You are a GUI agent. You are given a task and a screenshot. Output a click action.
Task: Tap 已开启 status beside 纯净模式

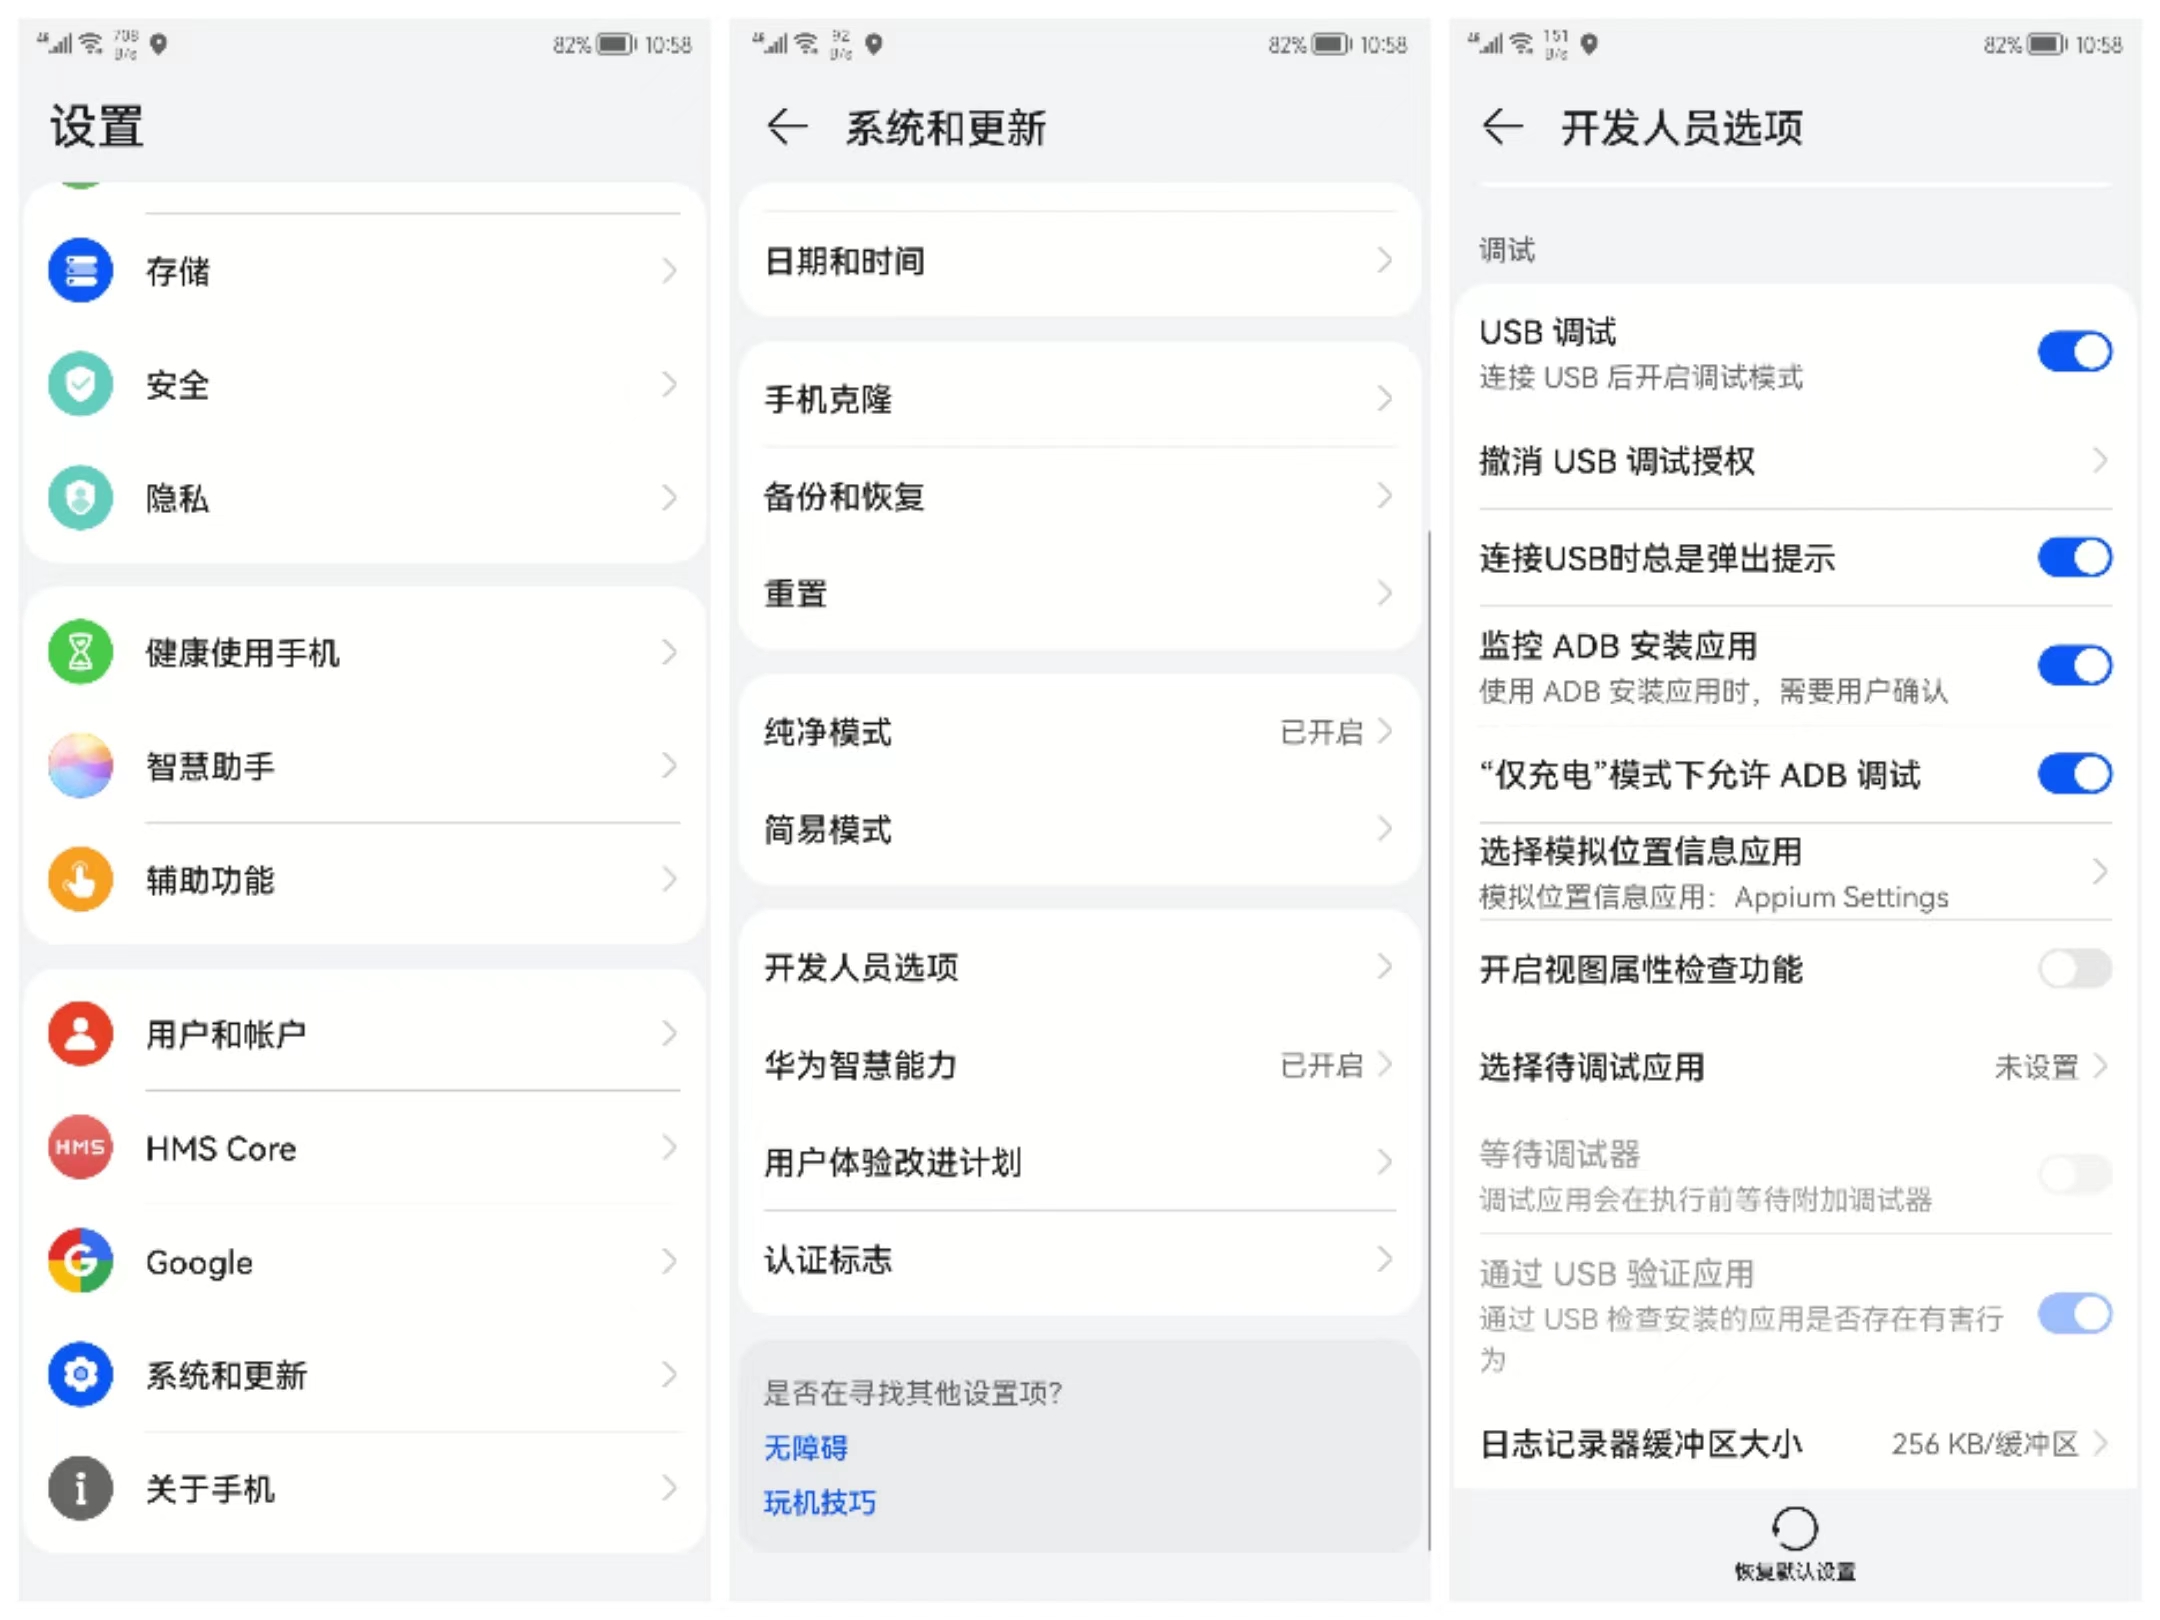click(x=1321, y=732)
